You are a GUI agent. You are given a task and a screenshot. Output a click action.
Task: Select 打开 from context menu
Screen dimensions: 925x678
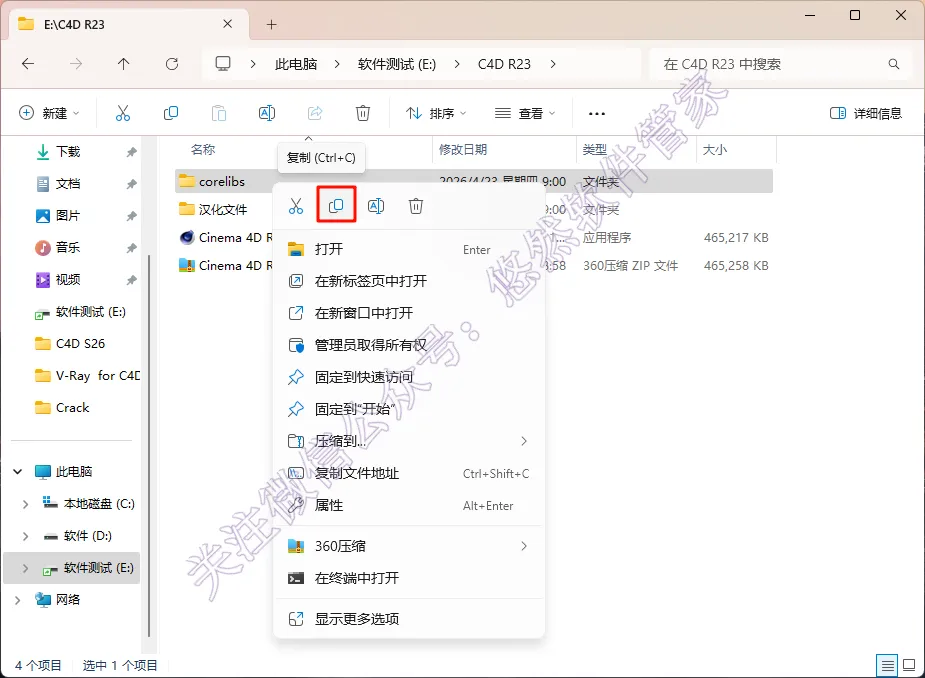[x=409, y=249]
